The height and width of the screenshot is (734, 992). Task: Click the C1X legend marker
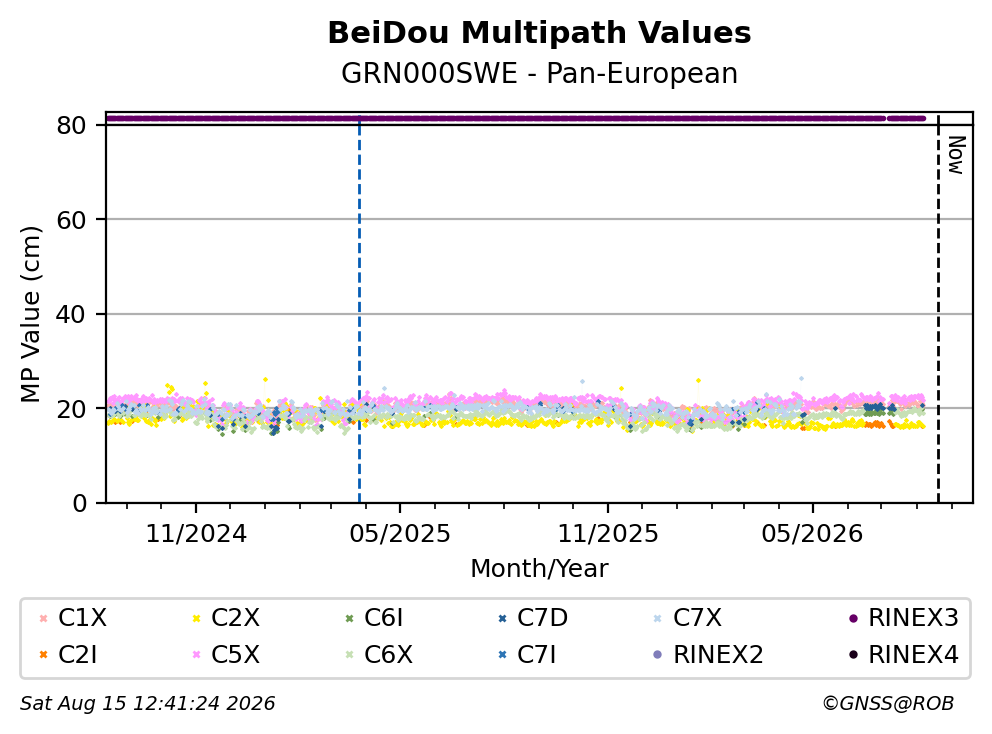click(x=43, y=618)
